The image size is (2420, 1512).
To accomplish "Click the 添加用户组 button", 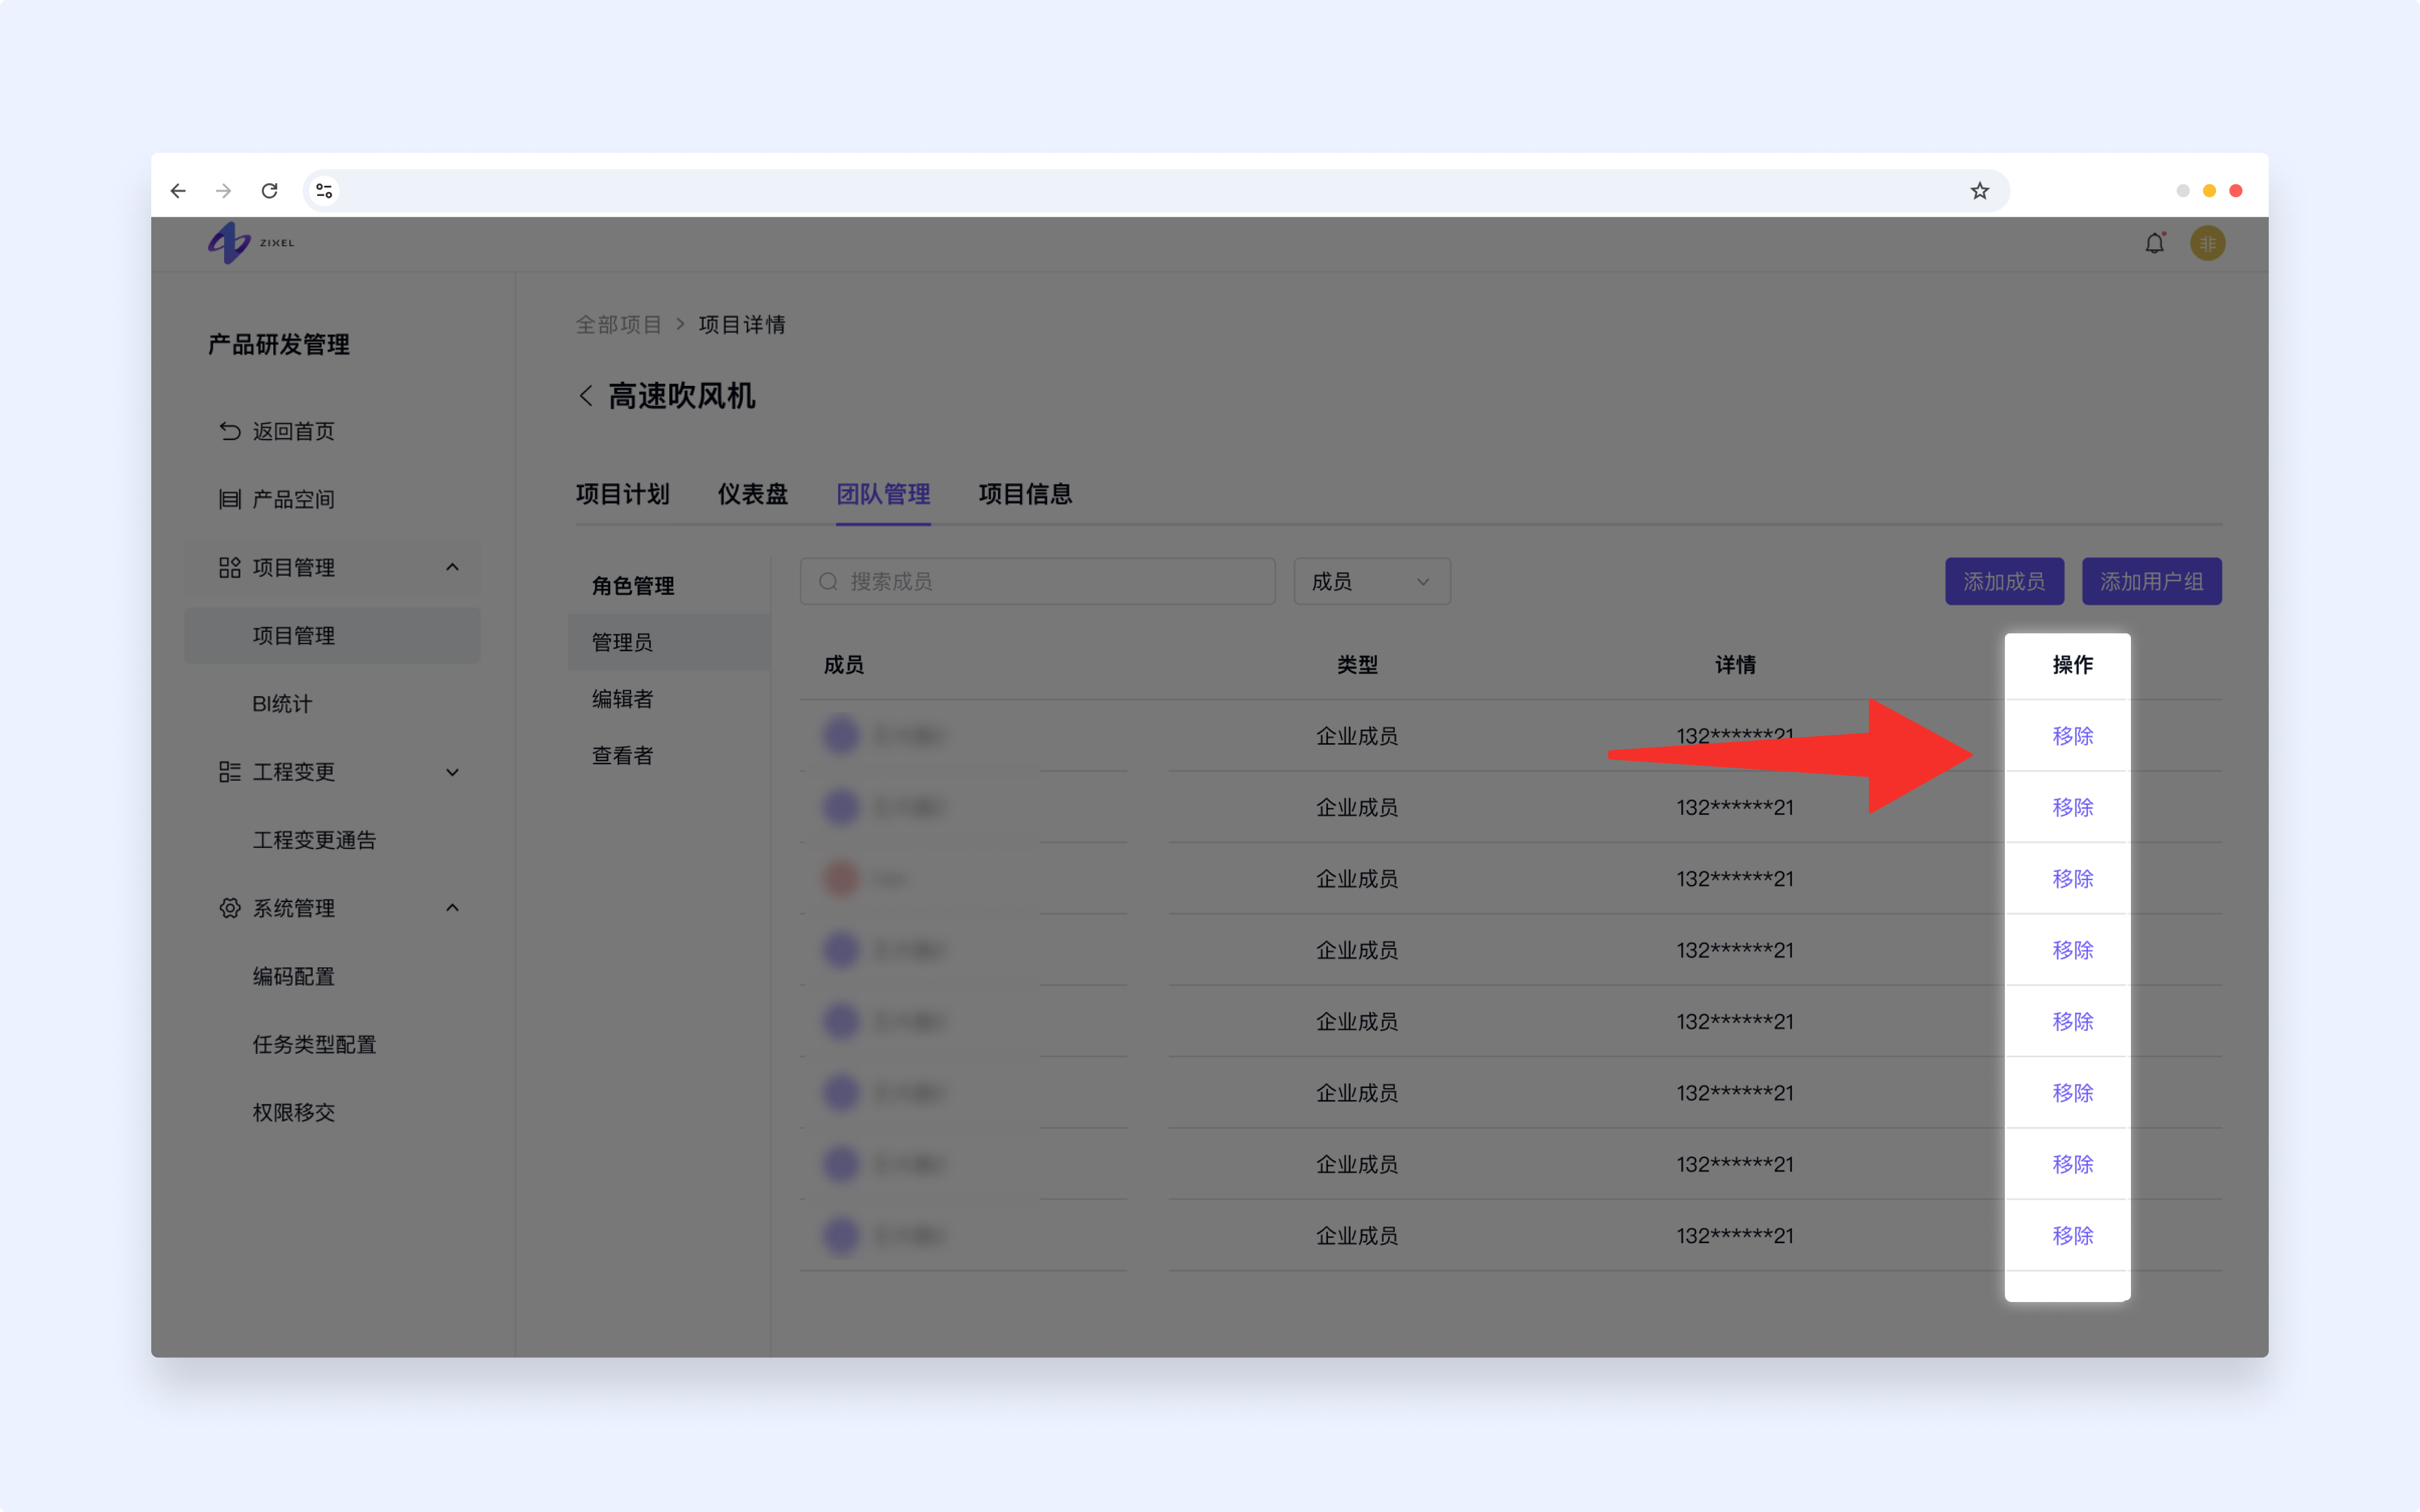I will pos(2151,581).
